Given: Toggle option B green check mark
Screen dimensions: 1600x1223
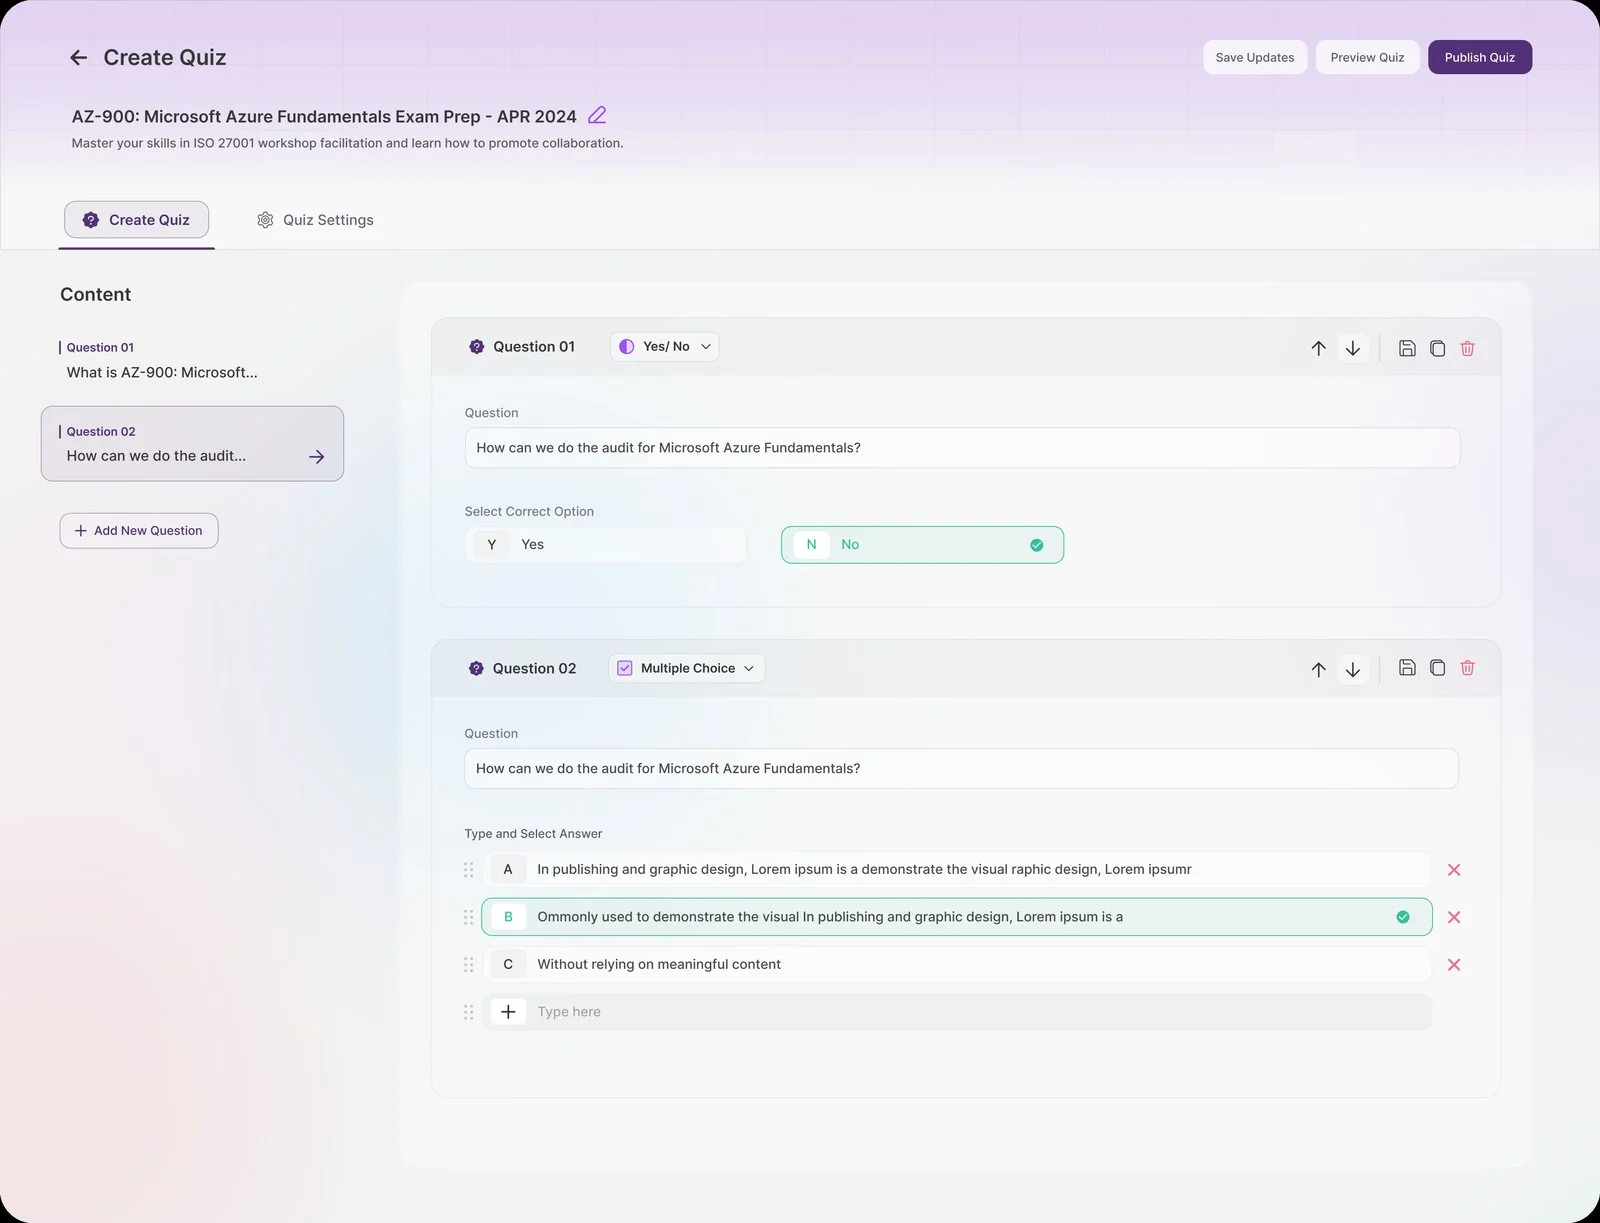Looking at the screenshot, I should pyautogui.click(x=1402, y=917).
